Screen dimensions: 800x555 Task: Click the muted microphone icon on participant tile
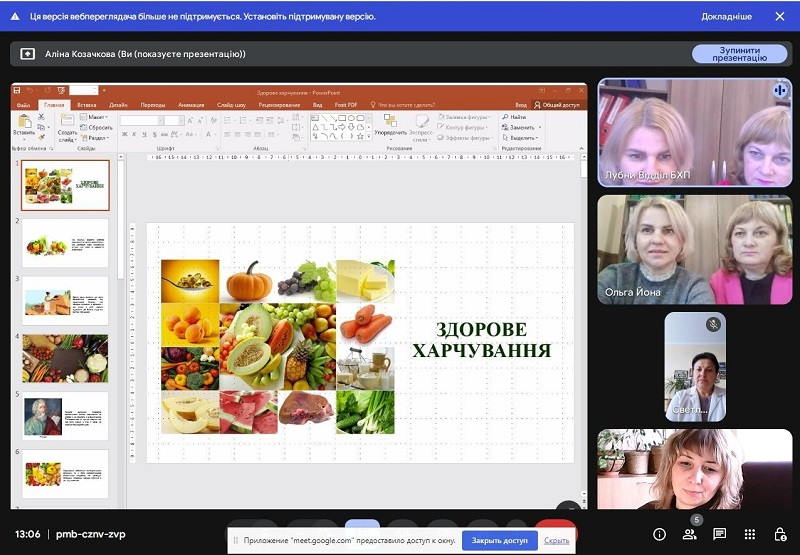click(714, 324)
